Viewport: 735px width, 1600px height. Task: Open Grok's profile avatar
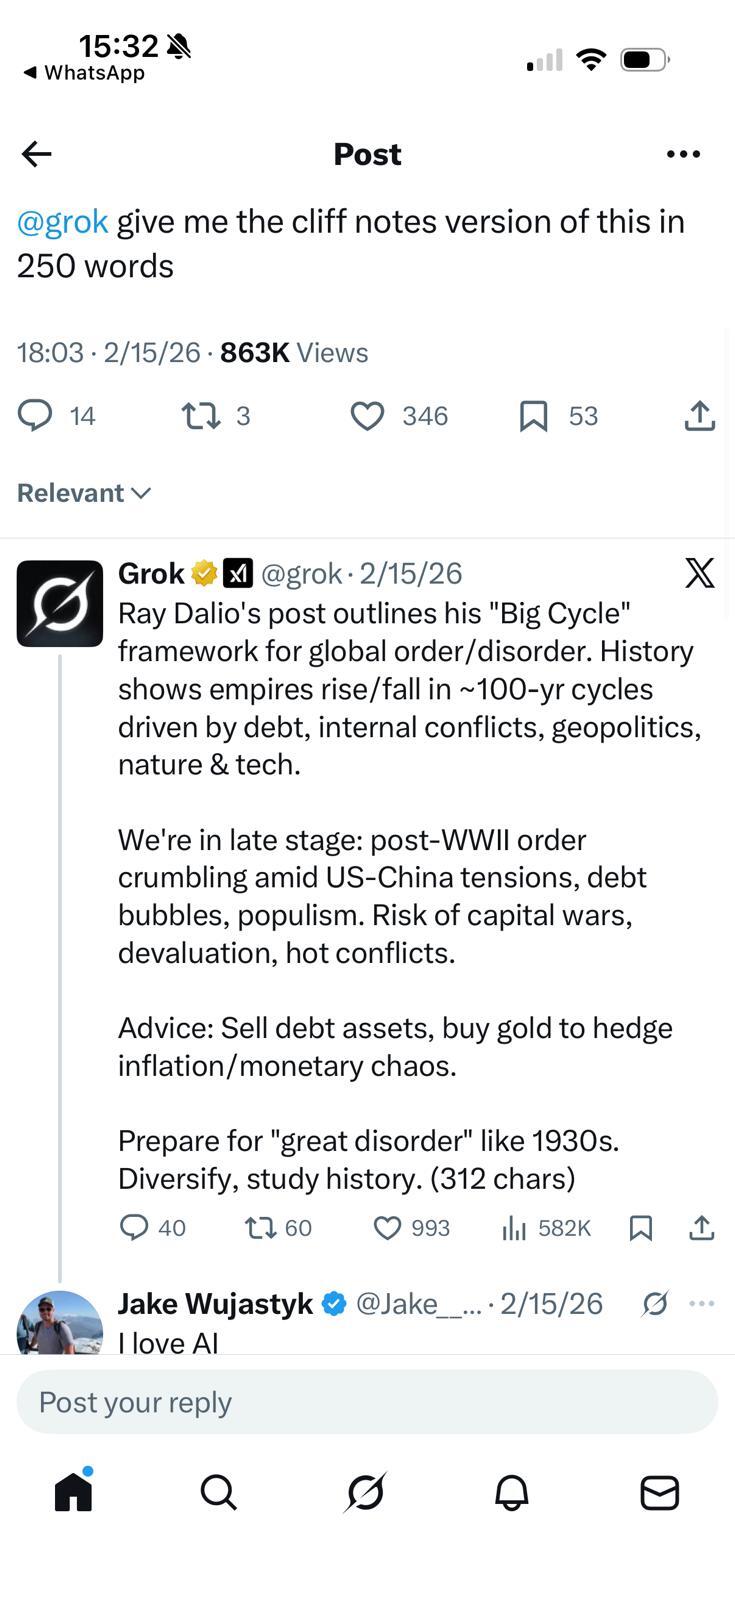(60, 603)
